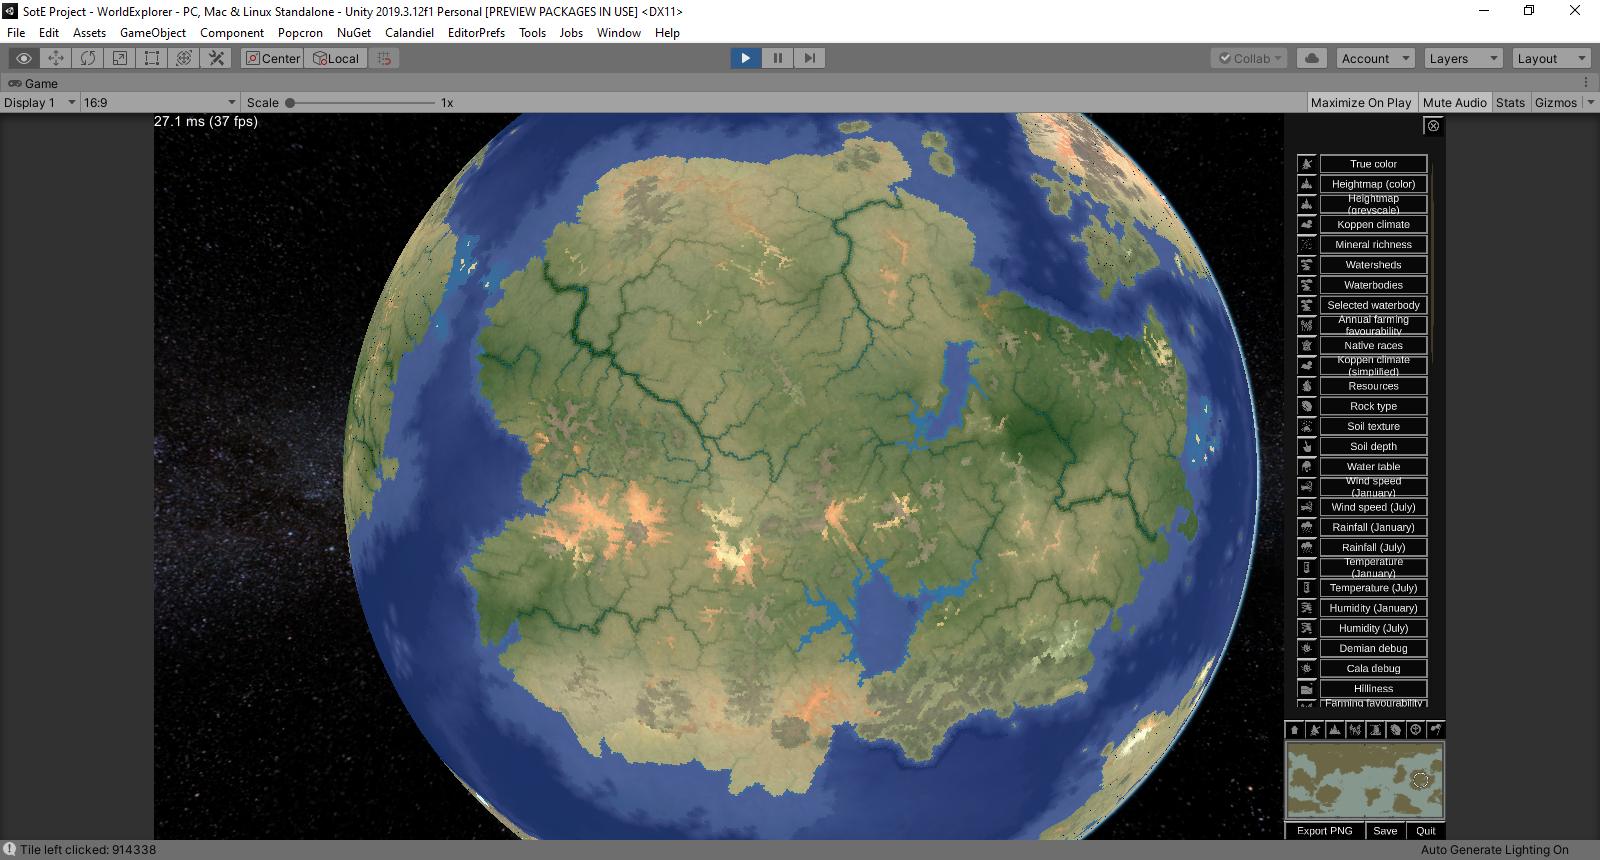Click the icon beside Rock type
This screenshot has height=860, width=1600.
[1307, 406]
